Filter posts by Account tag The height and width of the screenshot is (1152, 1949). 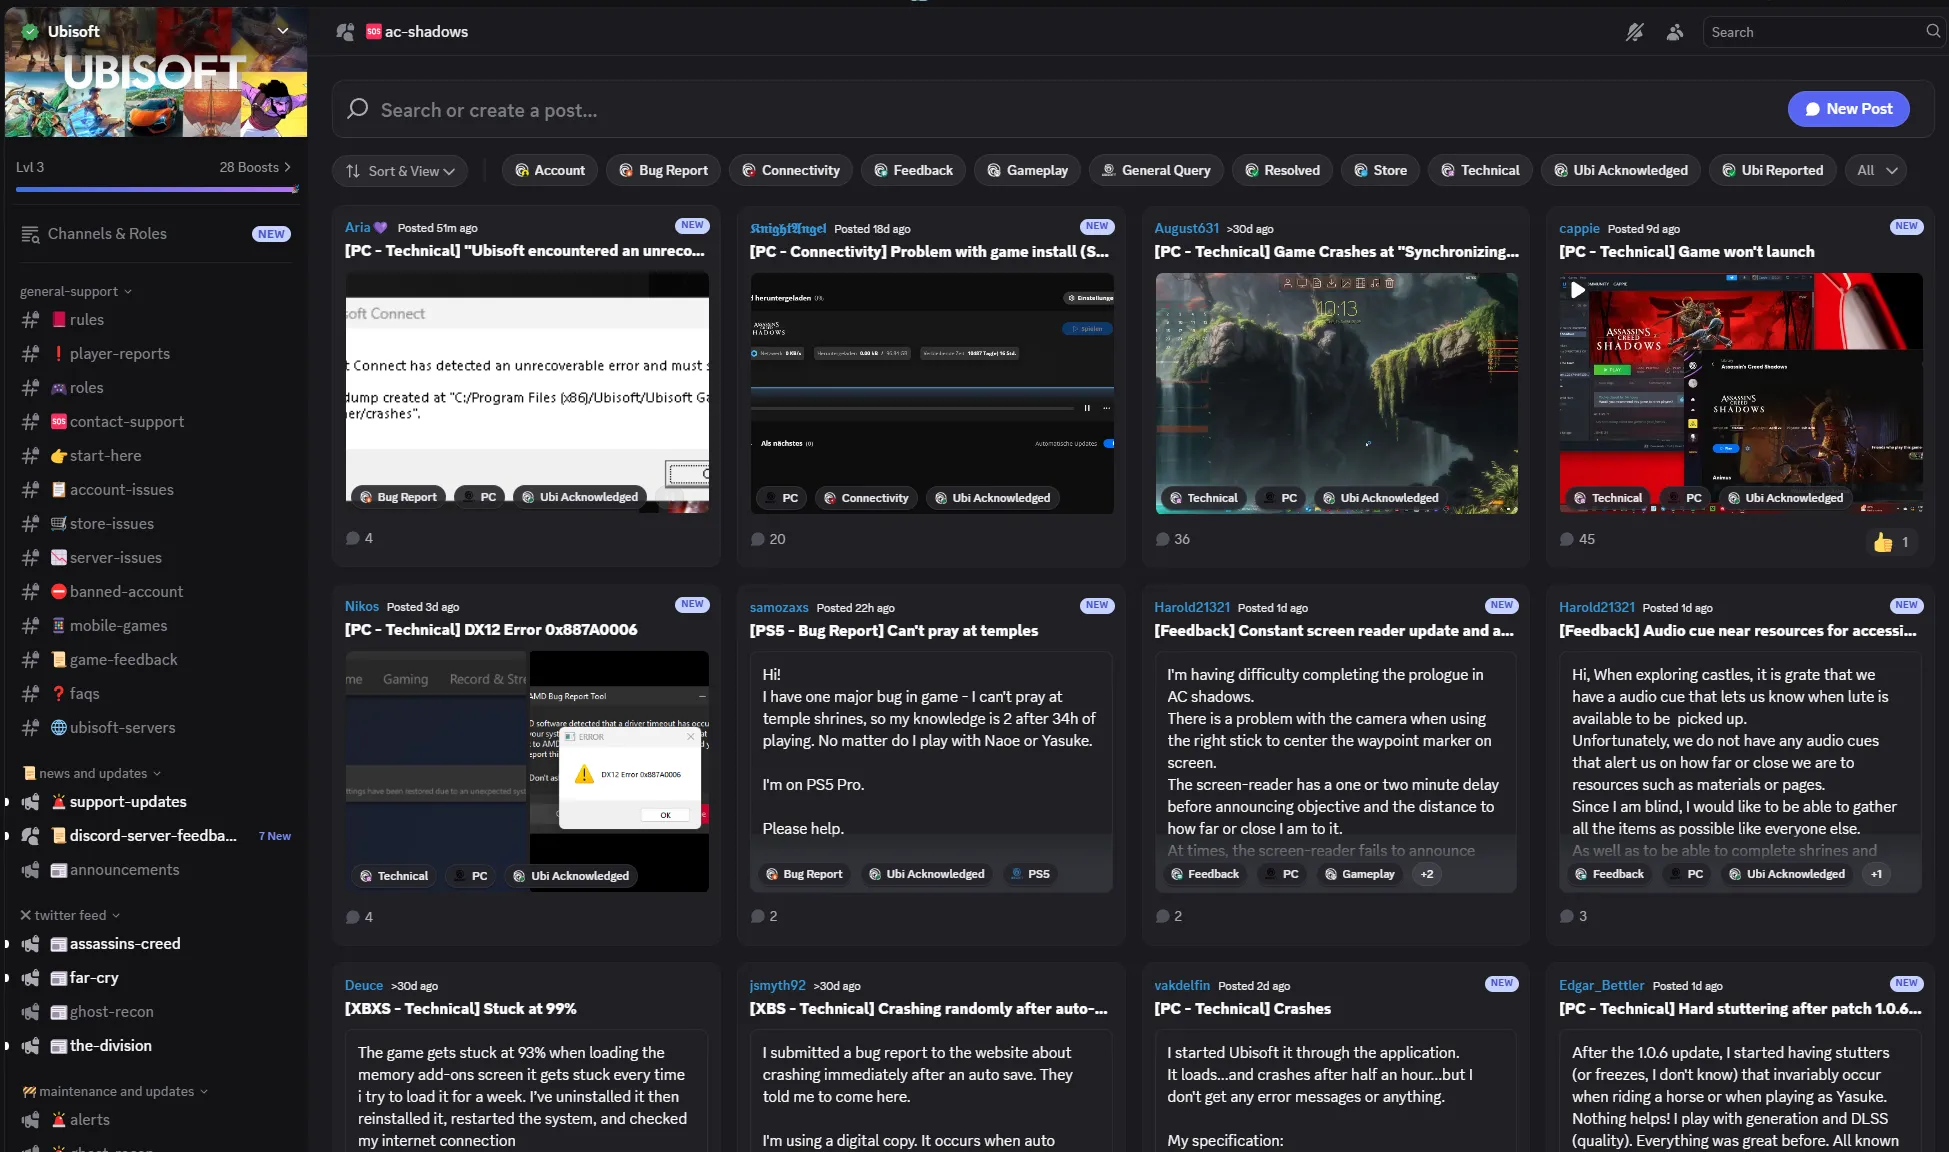(x=550, y=171)
